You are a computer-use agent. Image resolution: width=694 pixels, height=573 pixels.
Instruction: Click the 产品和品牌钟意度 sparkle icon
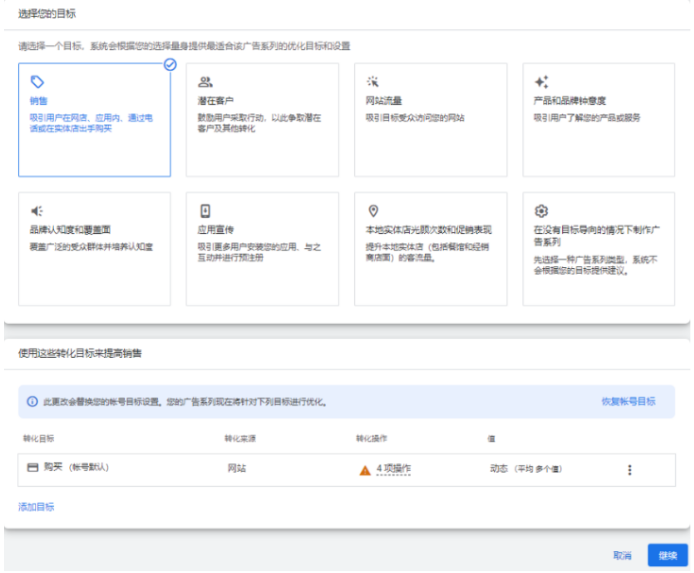pyautogui.click(x=541, y=82)
